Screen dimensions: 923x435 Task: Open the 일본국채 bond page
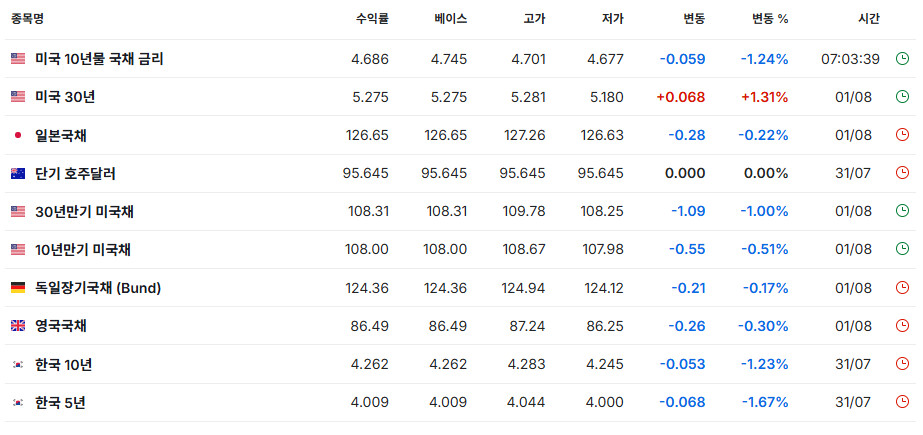(61, 135)
